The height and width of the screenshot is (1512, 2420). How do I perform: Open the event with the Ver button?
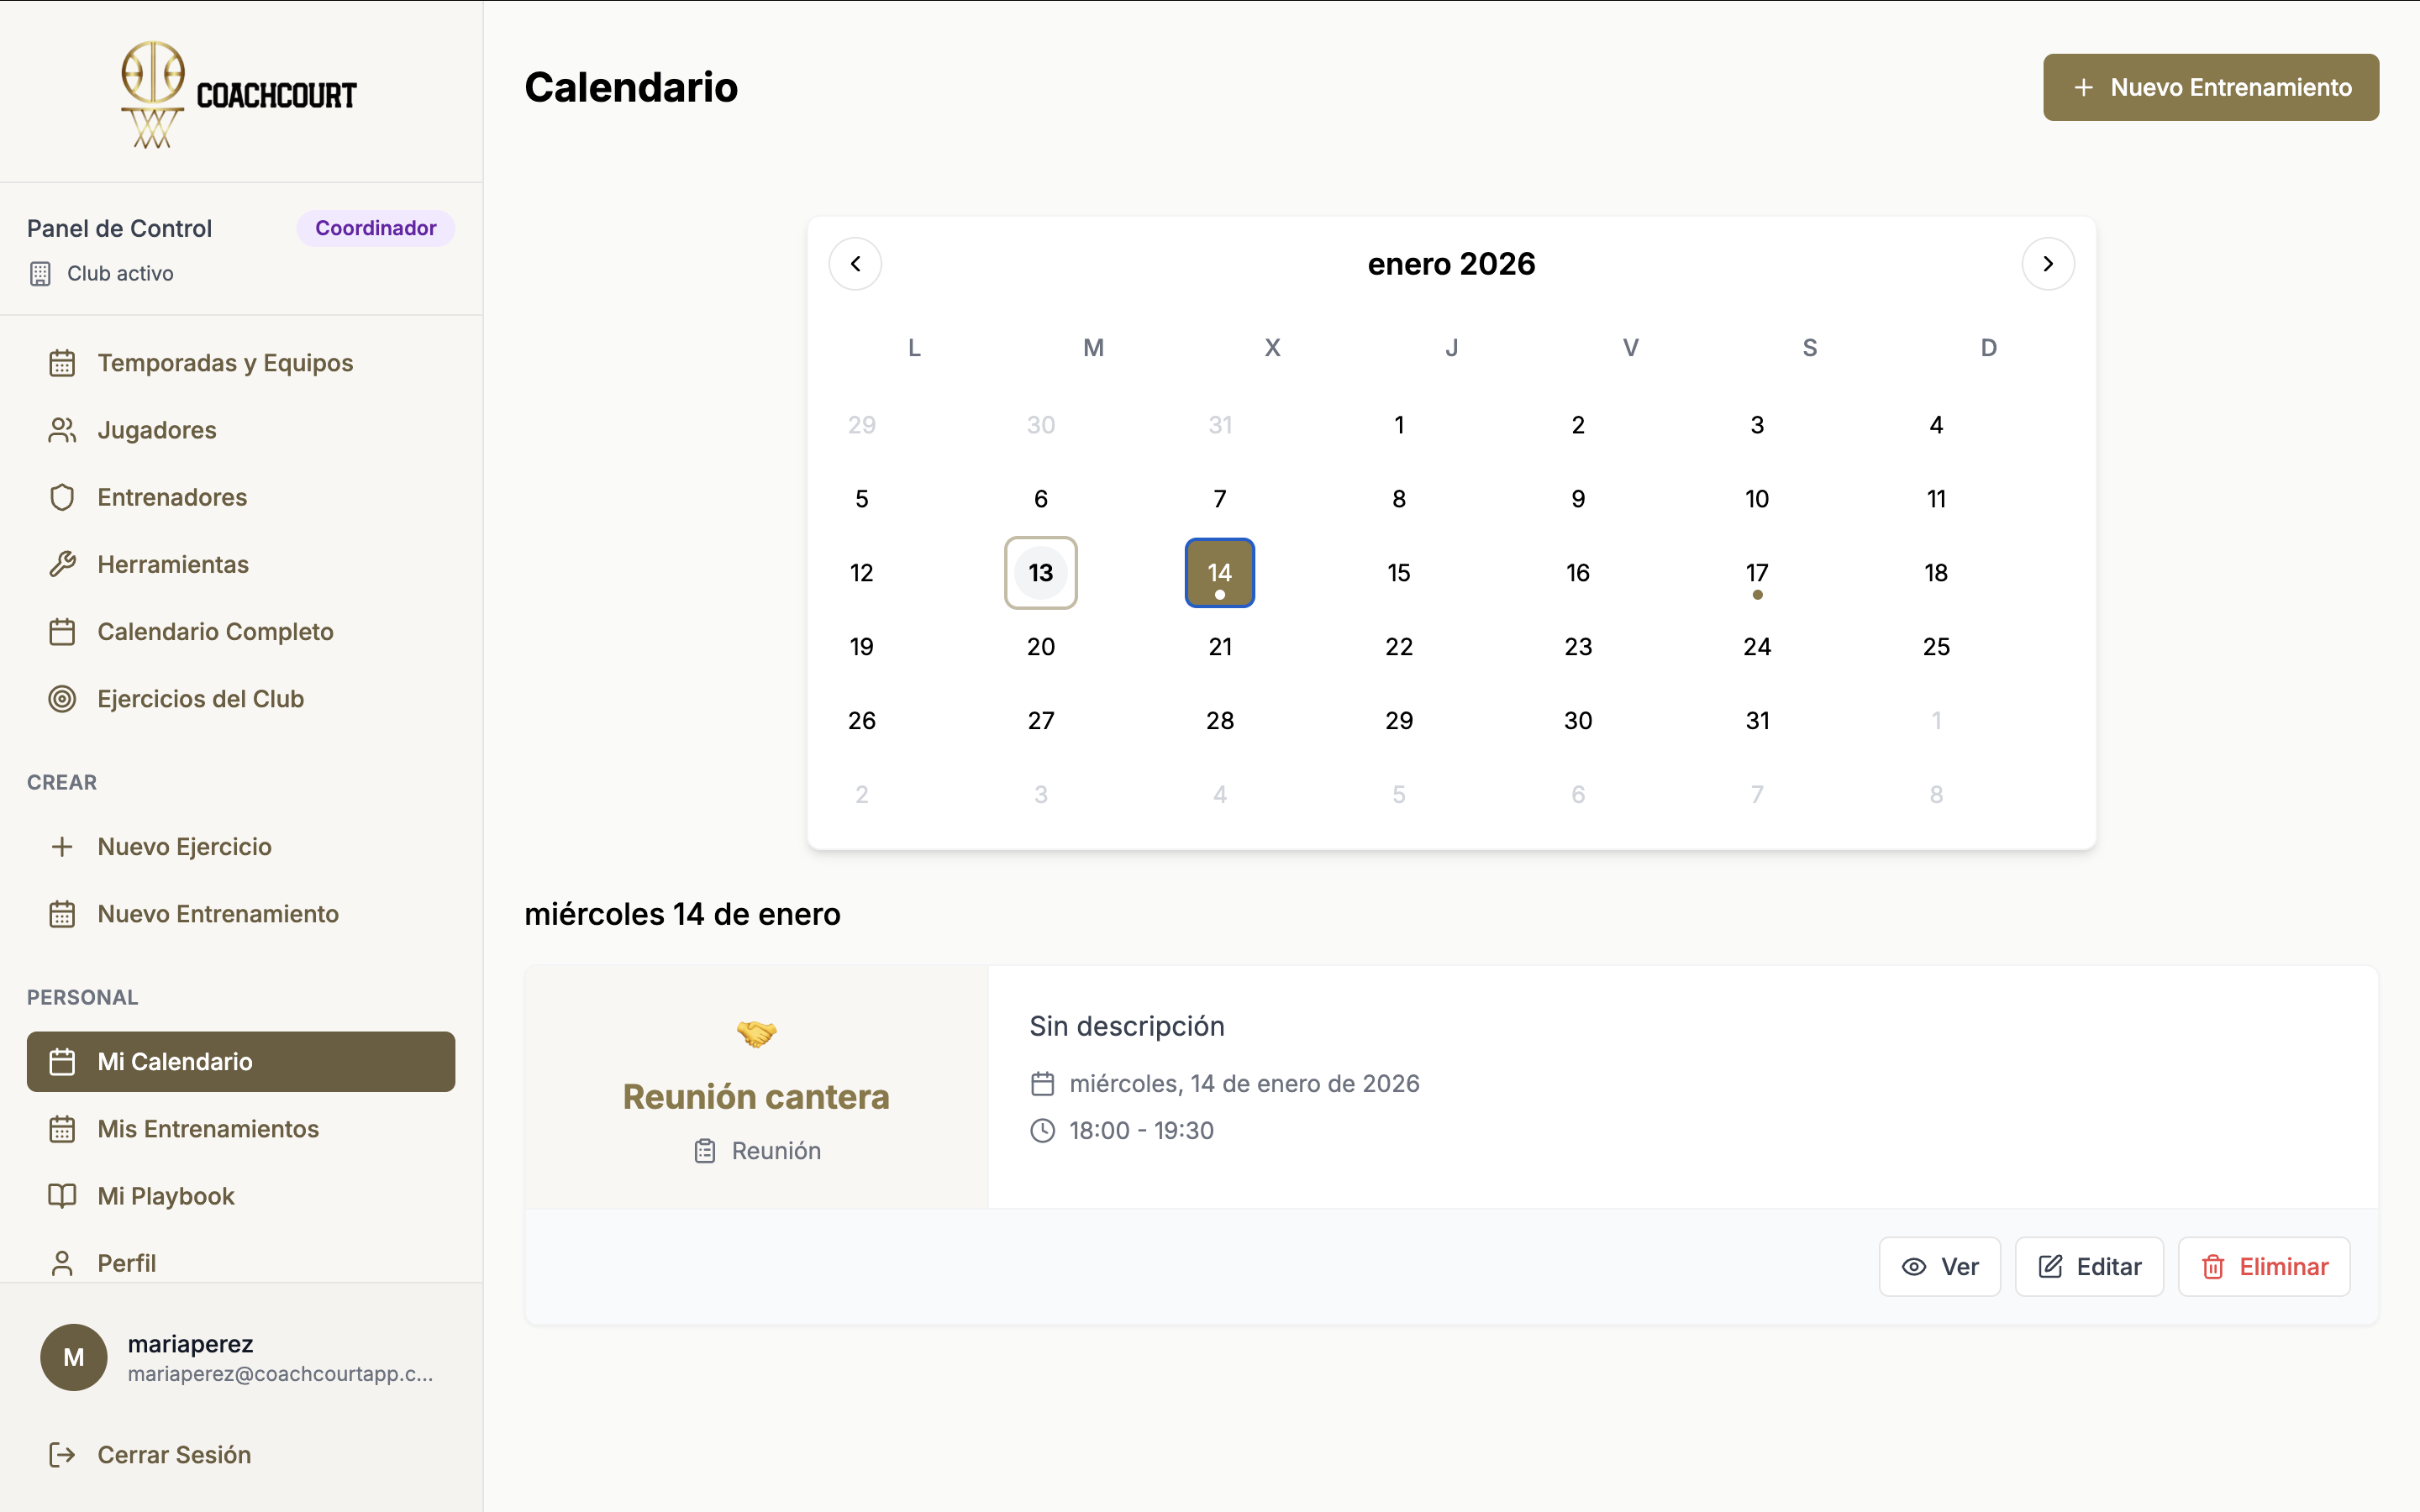tap(1939, 1266)
